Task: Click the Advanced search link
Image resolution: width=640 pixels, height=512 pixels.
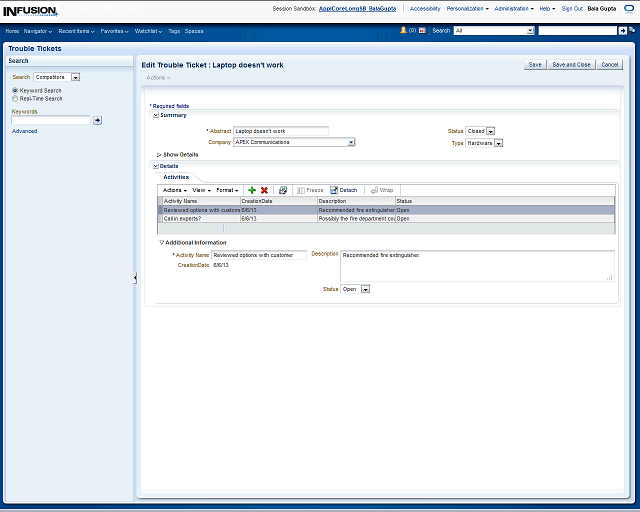Action: click(25, 131)
